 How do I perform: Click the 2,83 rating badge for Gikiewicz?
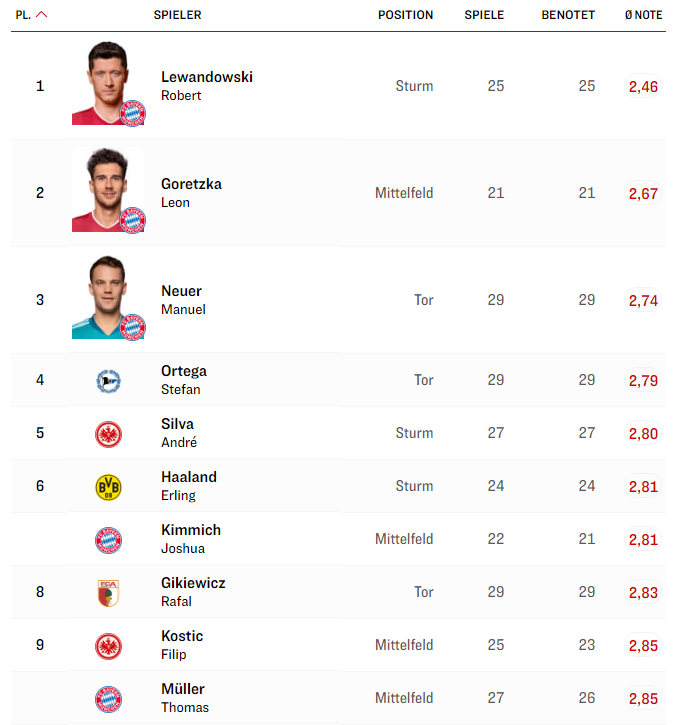tap(643, 592)
